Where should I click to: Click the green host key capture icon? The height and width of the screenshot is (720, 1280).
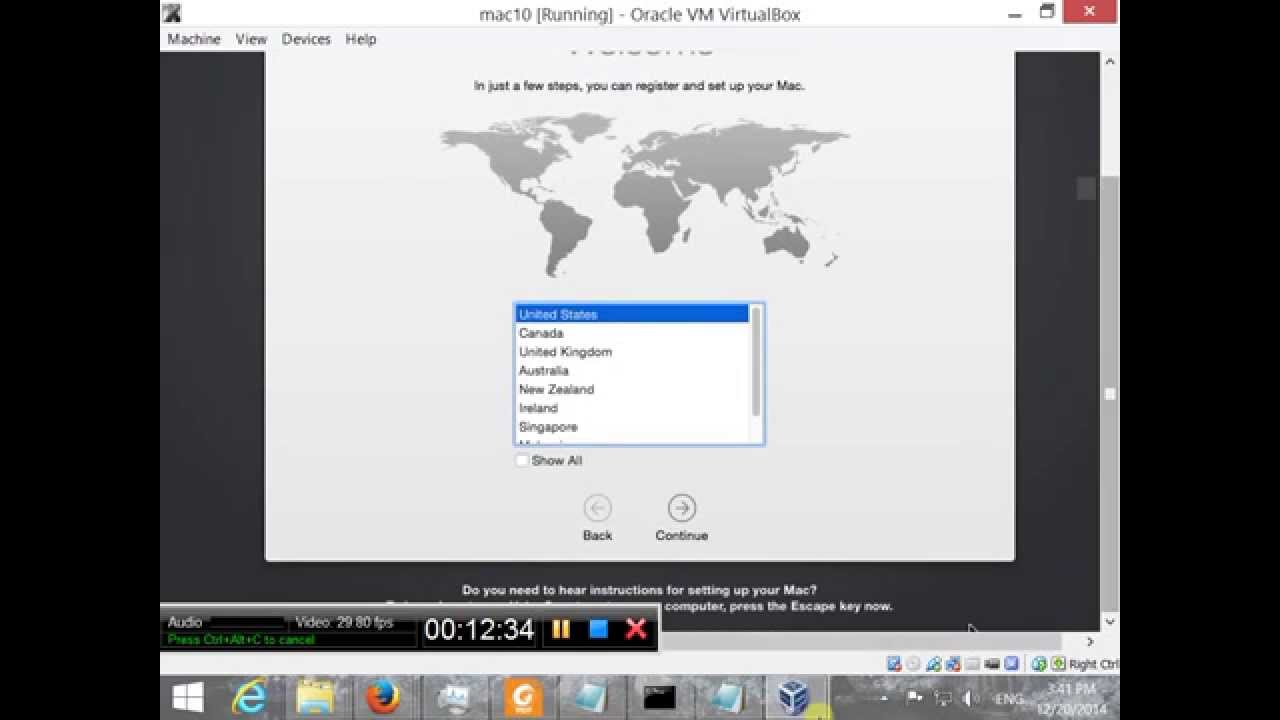point(1058,664)
